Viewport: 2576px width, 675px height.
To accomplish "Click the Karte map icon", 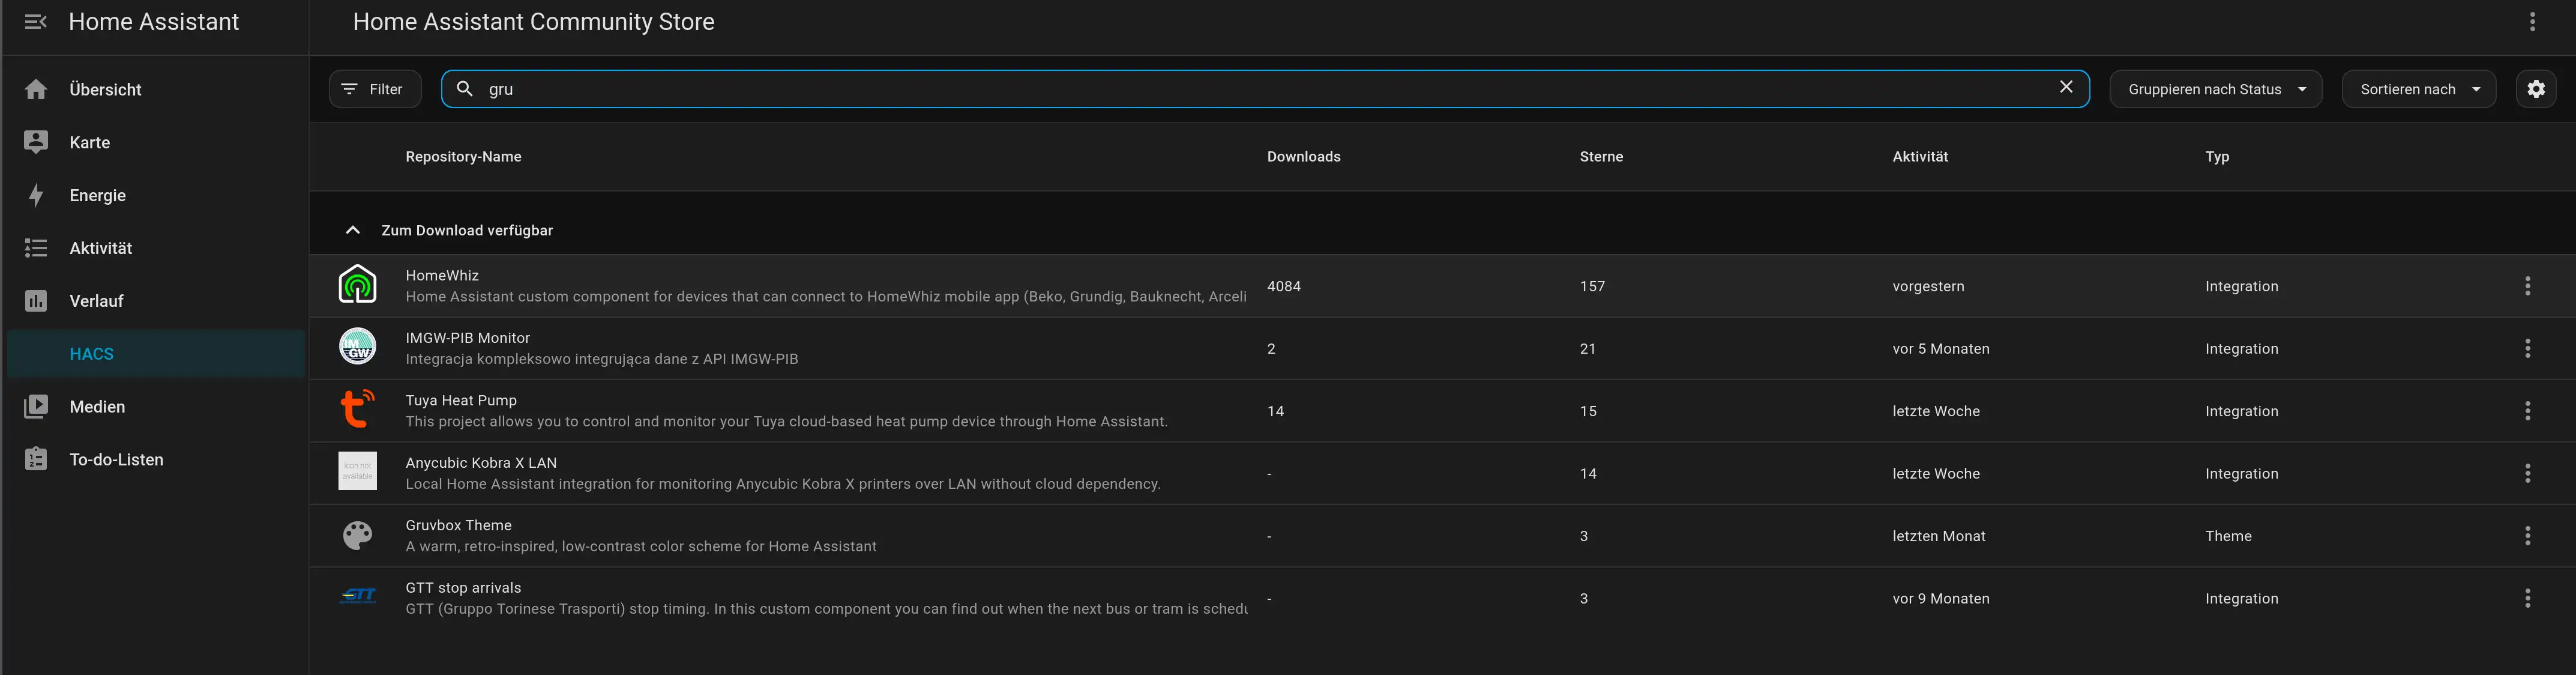I will [x=36, y=142].
